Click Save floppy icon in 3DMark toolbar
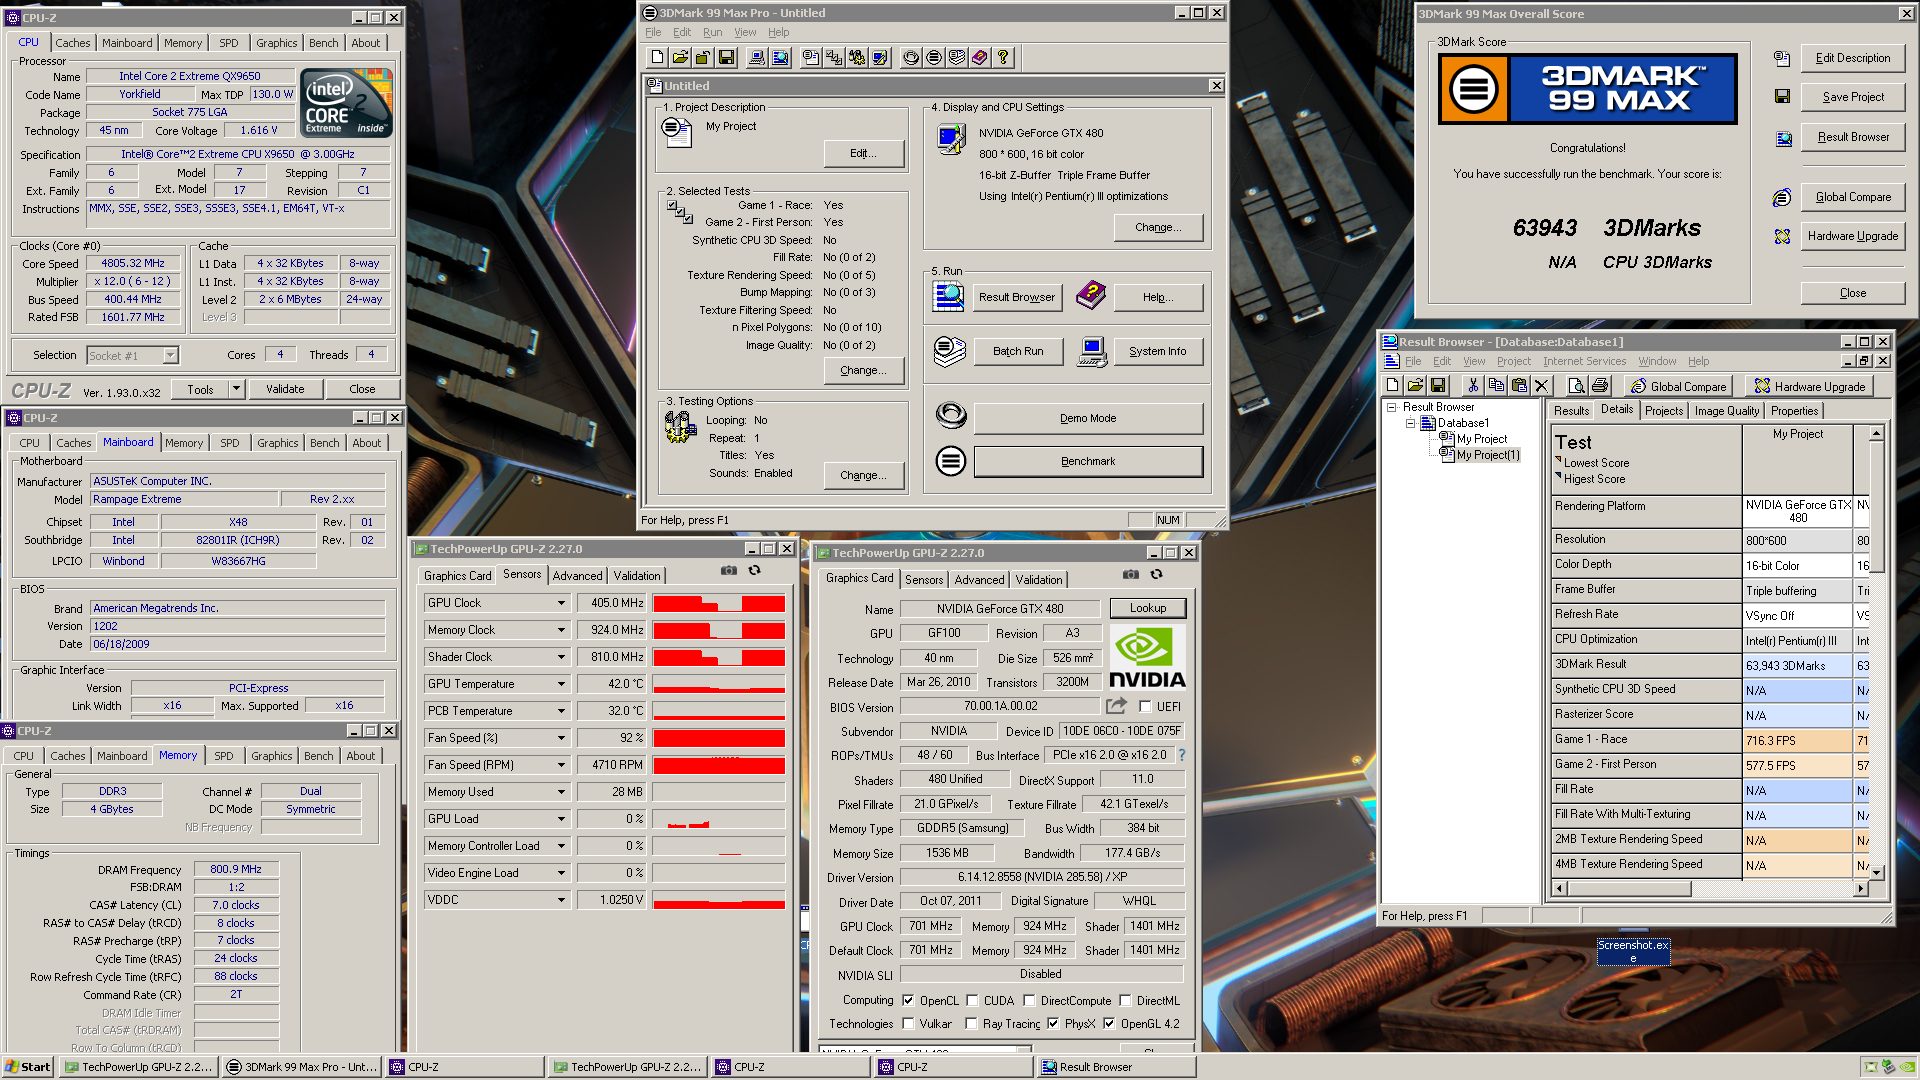 click(x=726, y=58)
